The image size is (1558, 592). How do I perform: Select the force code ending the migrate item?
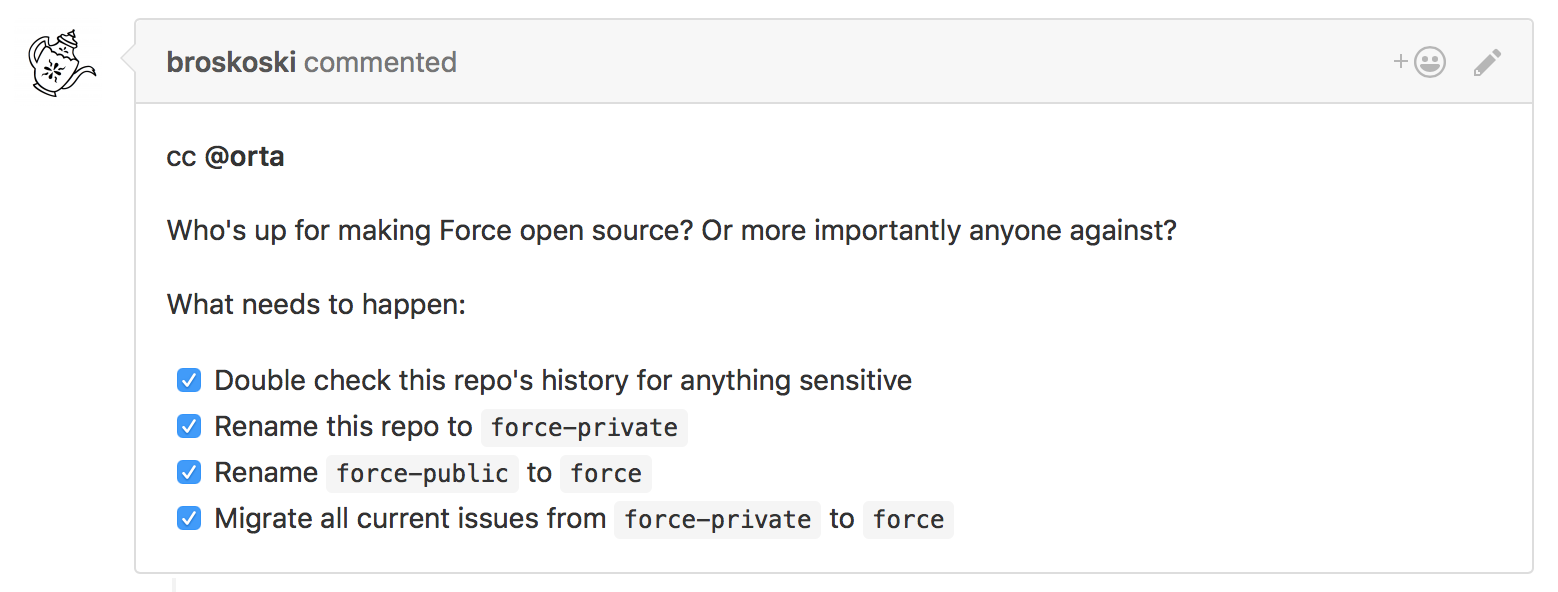coord(908,519)
